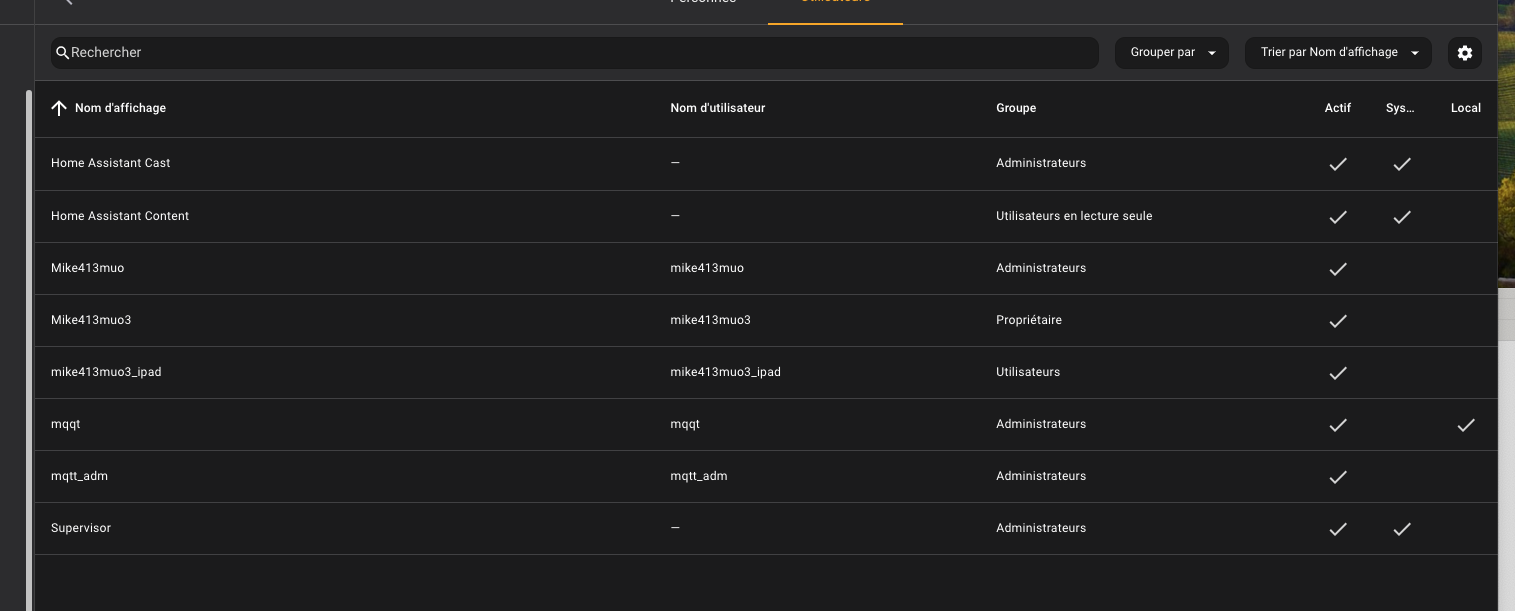The image size is (1515, 611).
Task: Sort by Groupe column header
Action: click(x=1015, y=108)
